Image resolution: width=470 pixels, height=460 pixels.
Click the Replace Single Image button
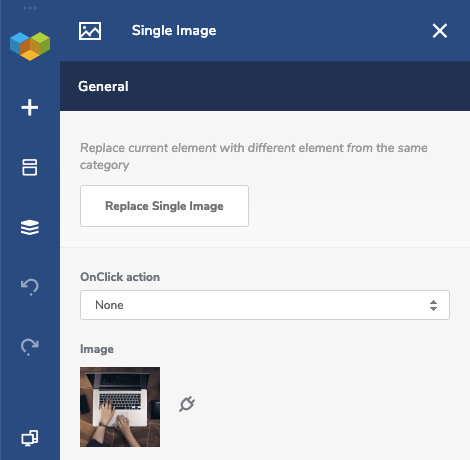[164, 206]
